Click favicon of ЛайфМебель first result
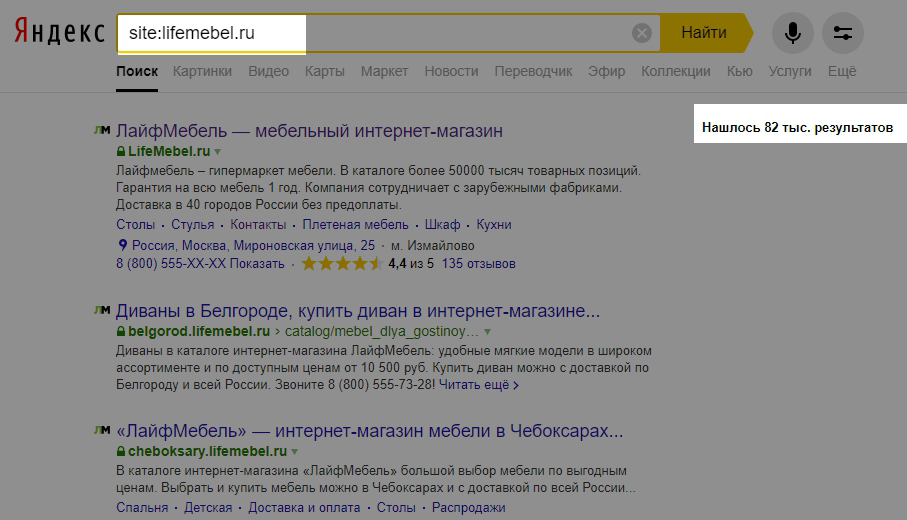Image resolution: width=907 pixels, height=520 pixels. coord(102,130)
